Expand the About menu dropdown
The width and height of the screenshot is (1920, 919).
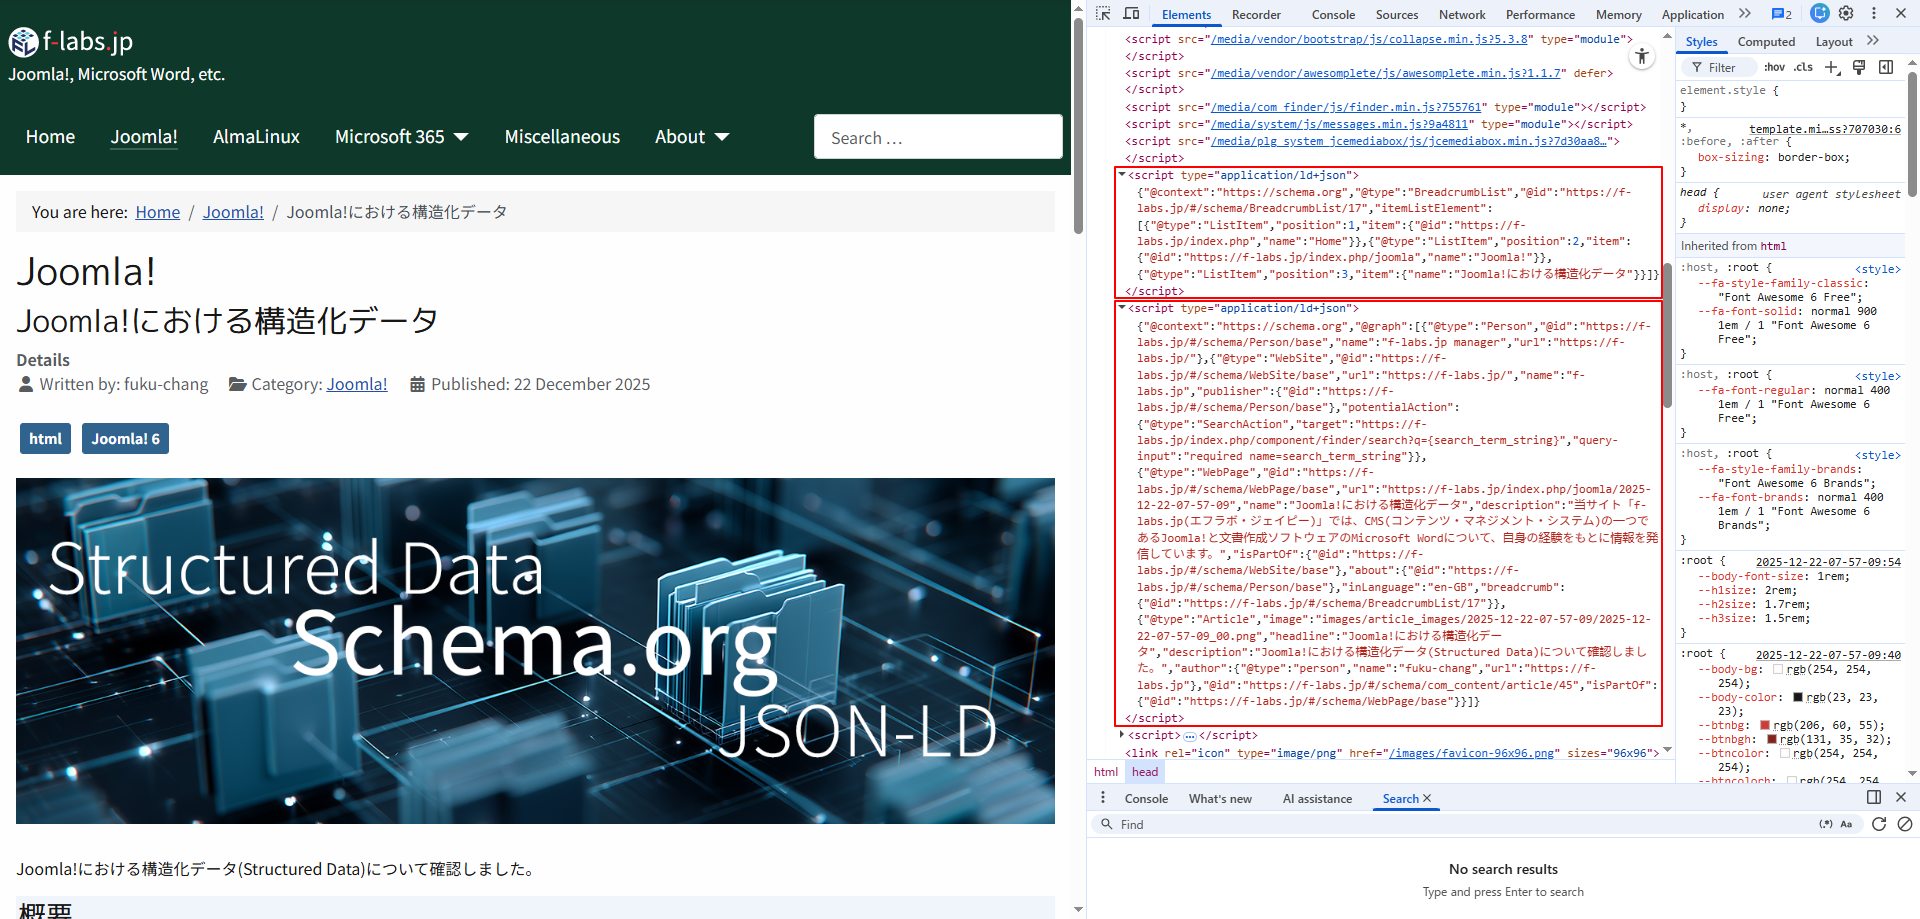click(722, 137)
